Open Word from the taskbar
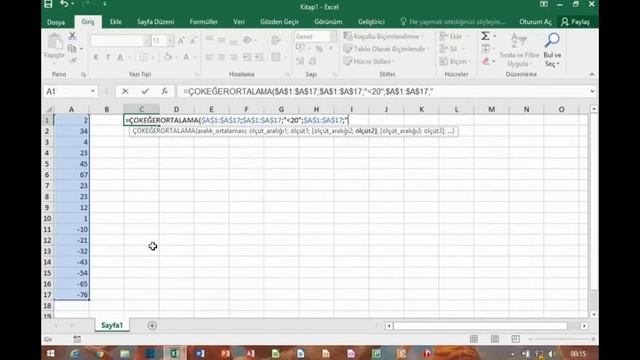The width and height of the screenshot is (640, 360). point(200,353)
